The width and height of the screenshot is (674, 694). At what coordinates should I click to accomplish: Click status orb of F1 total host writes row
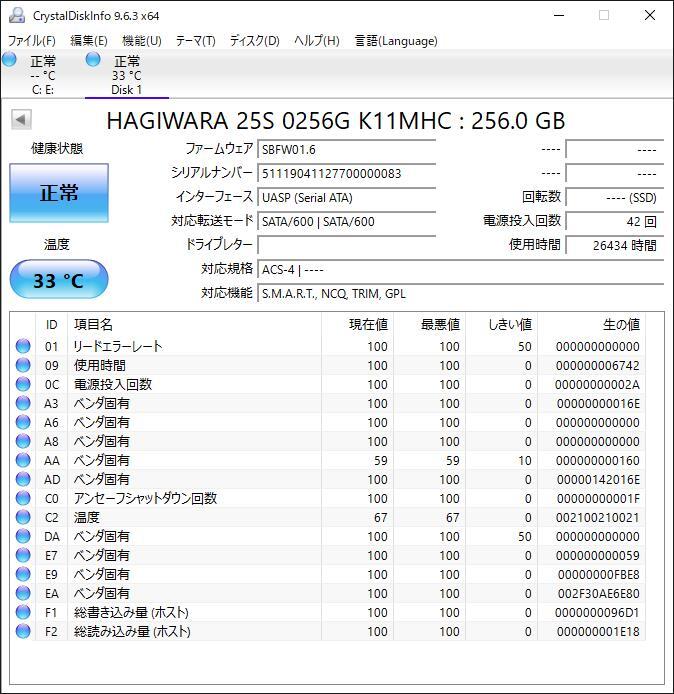coord(23,613)
